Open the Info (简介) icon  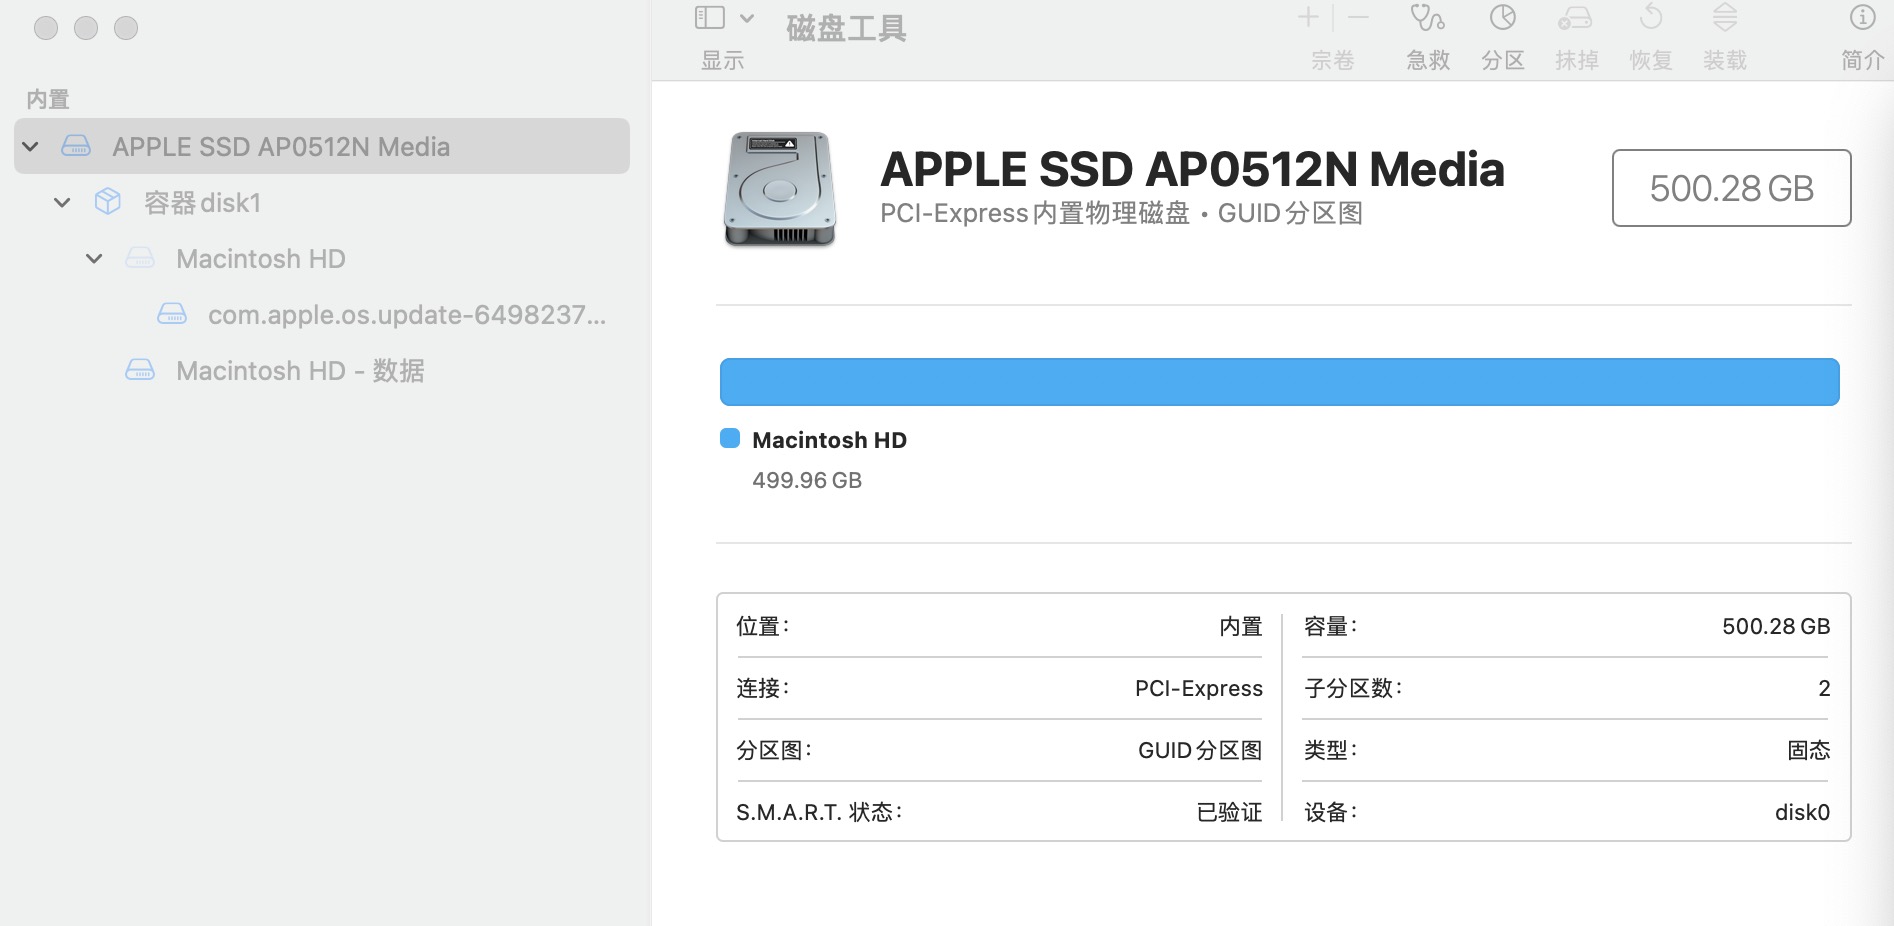[x=1862, y=19]
